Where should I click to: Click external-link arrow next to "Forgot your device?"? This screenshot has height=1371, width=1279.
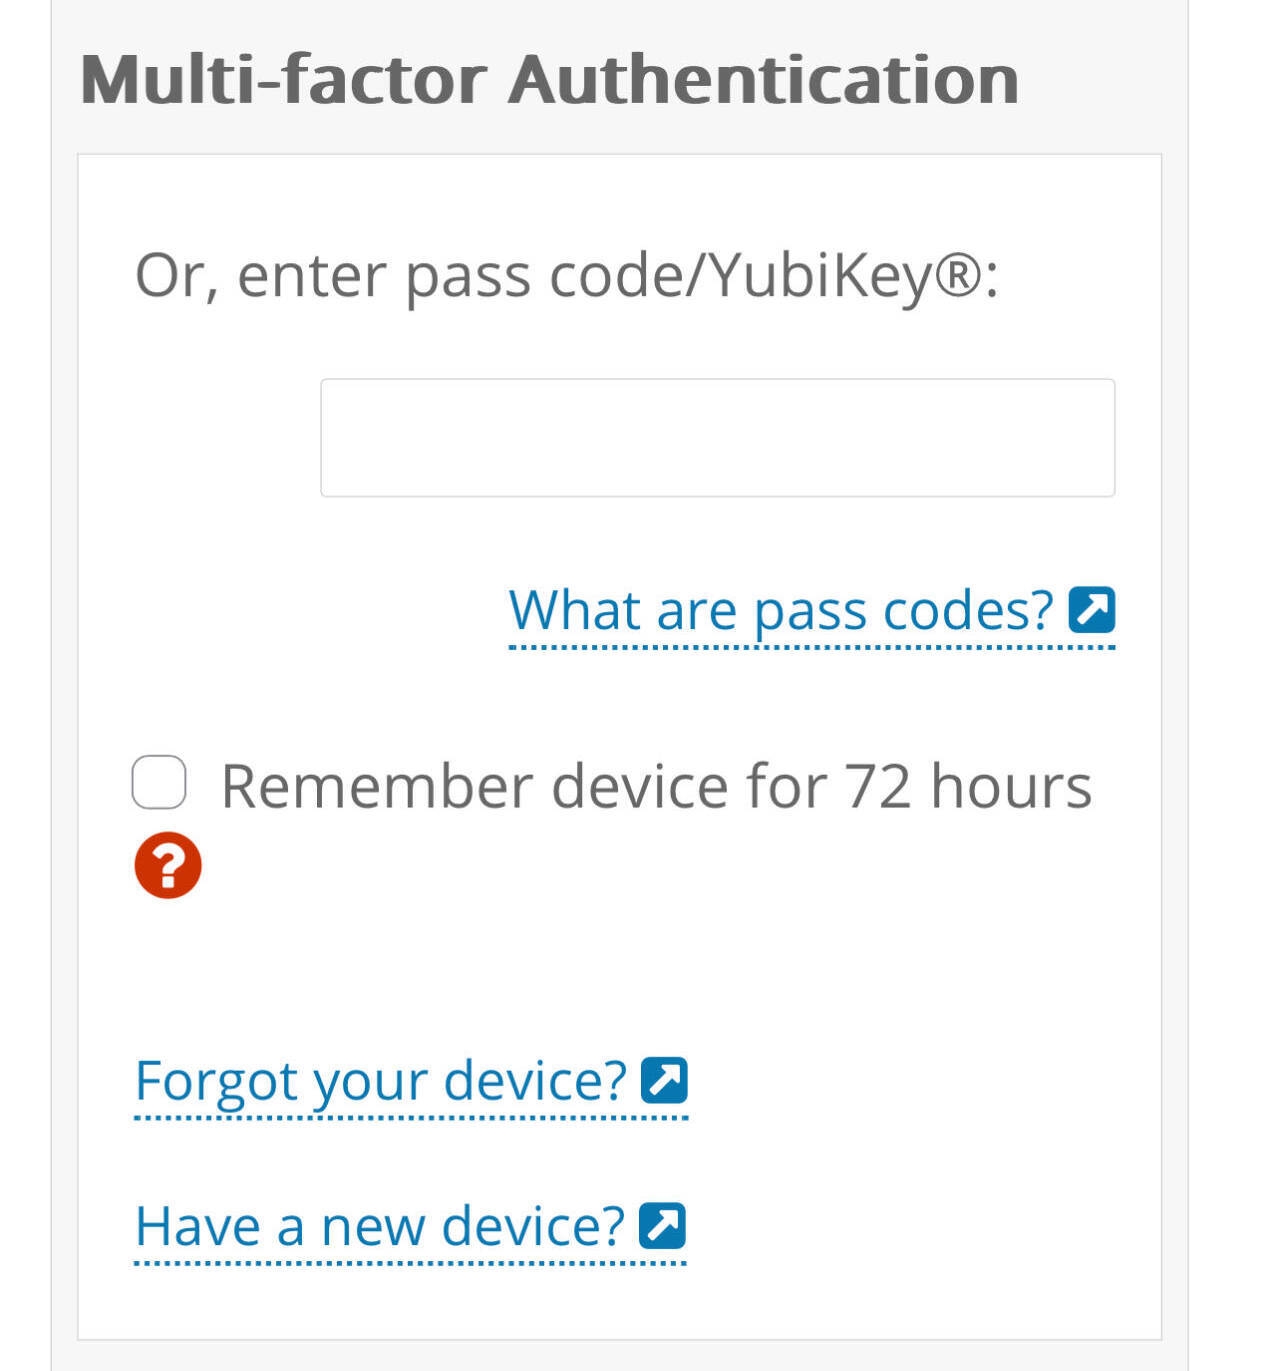coord(664,1080)
